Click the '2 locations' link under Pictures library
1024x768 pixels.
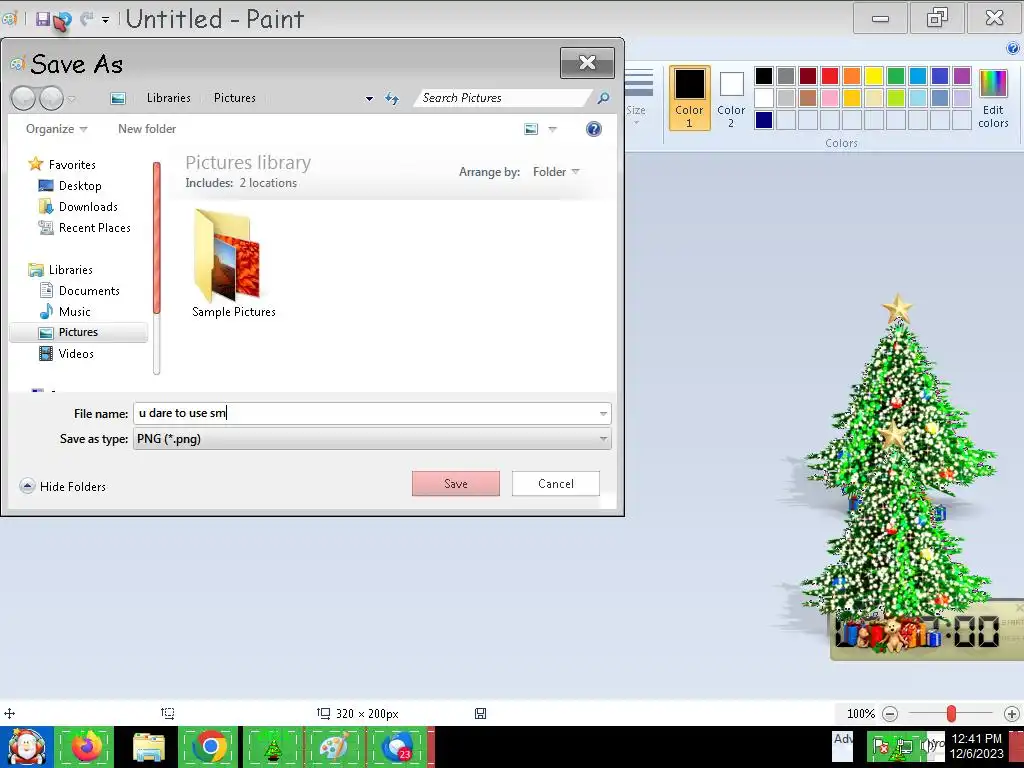pyautogui.click(x=268, y=183)
